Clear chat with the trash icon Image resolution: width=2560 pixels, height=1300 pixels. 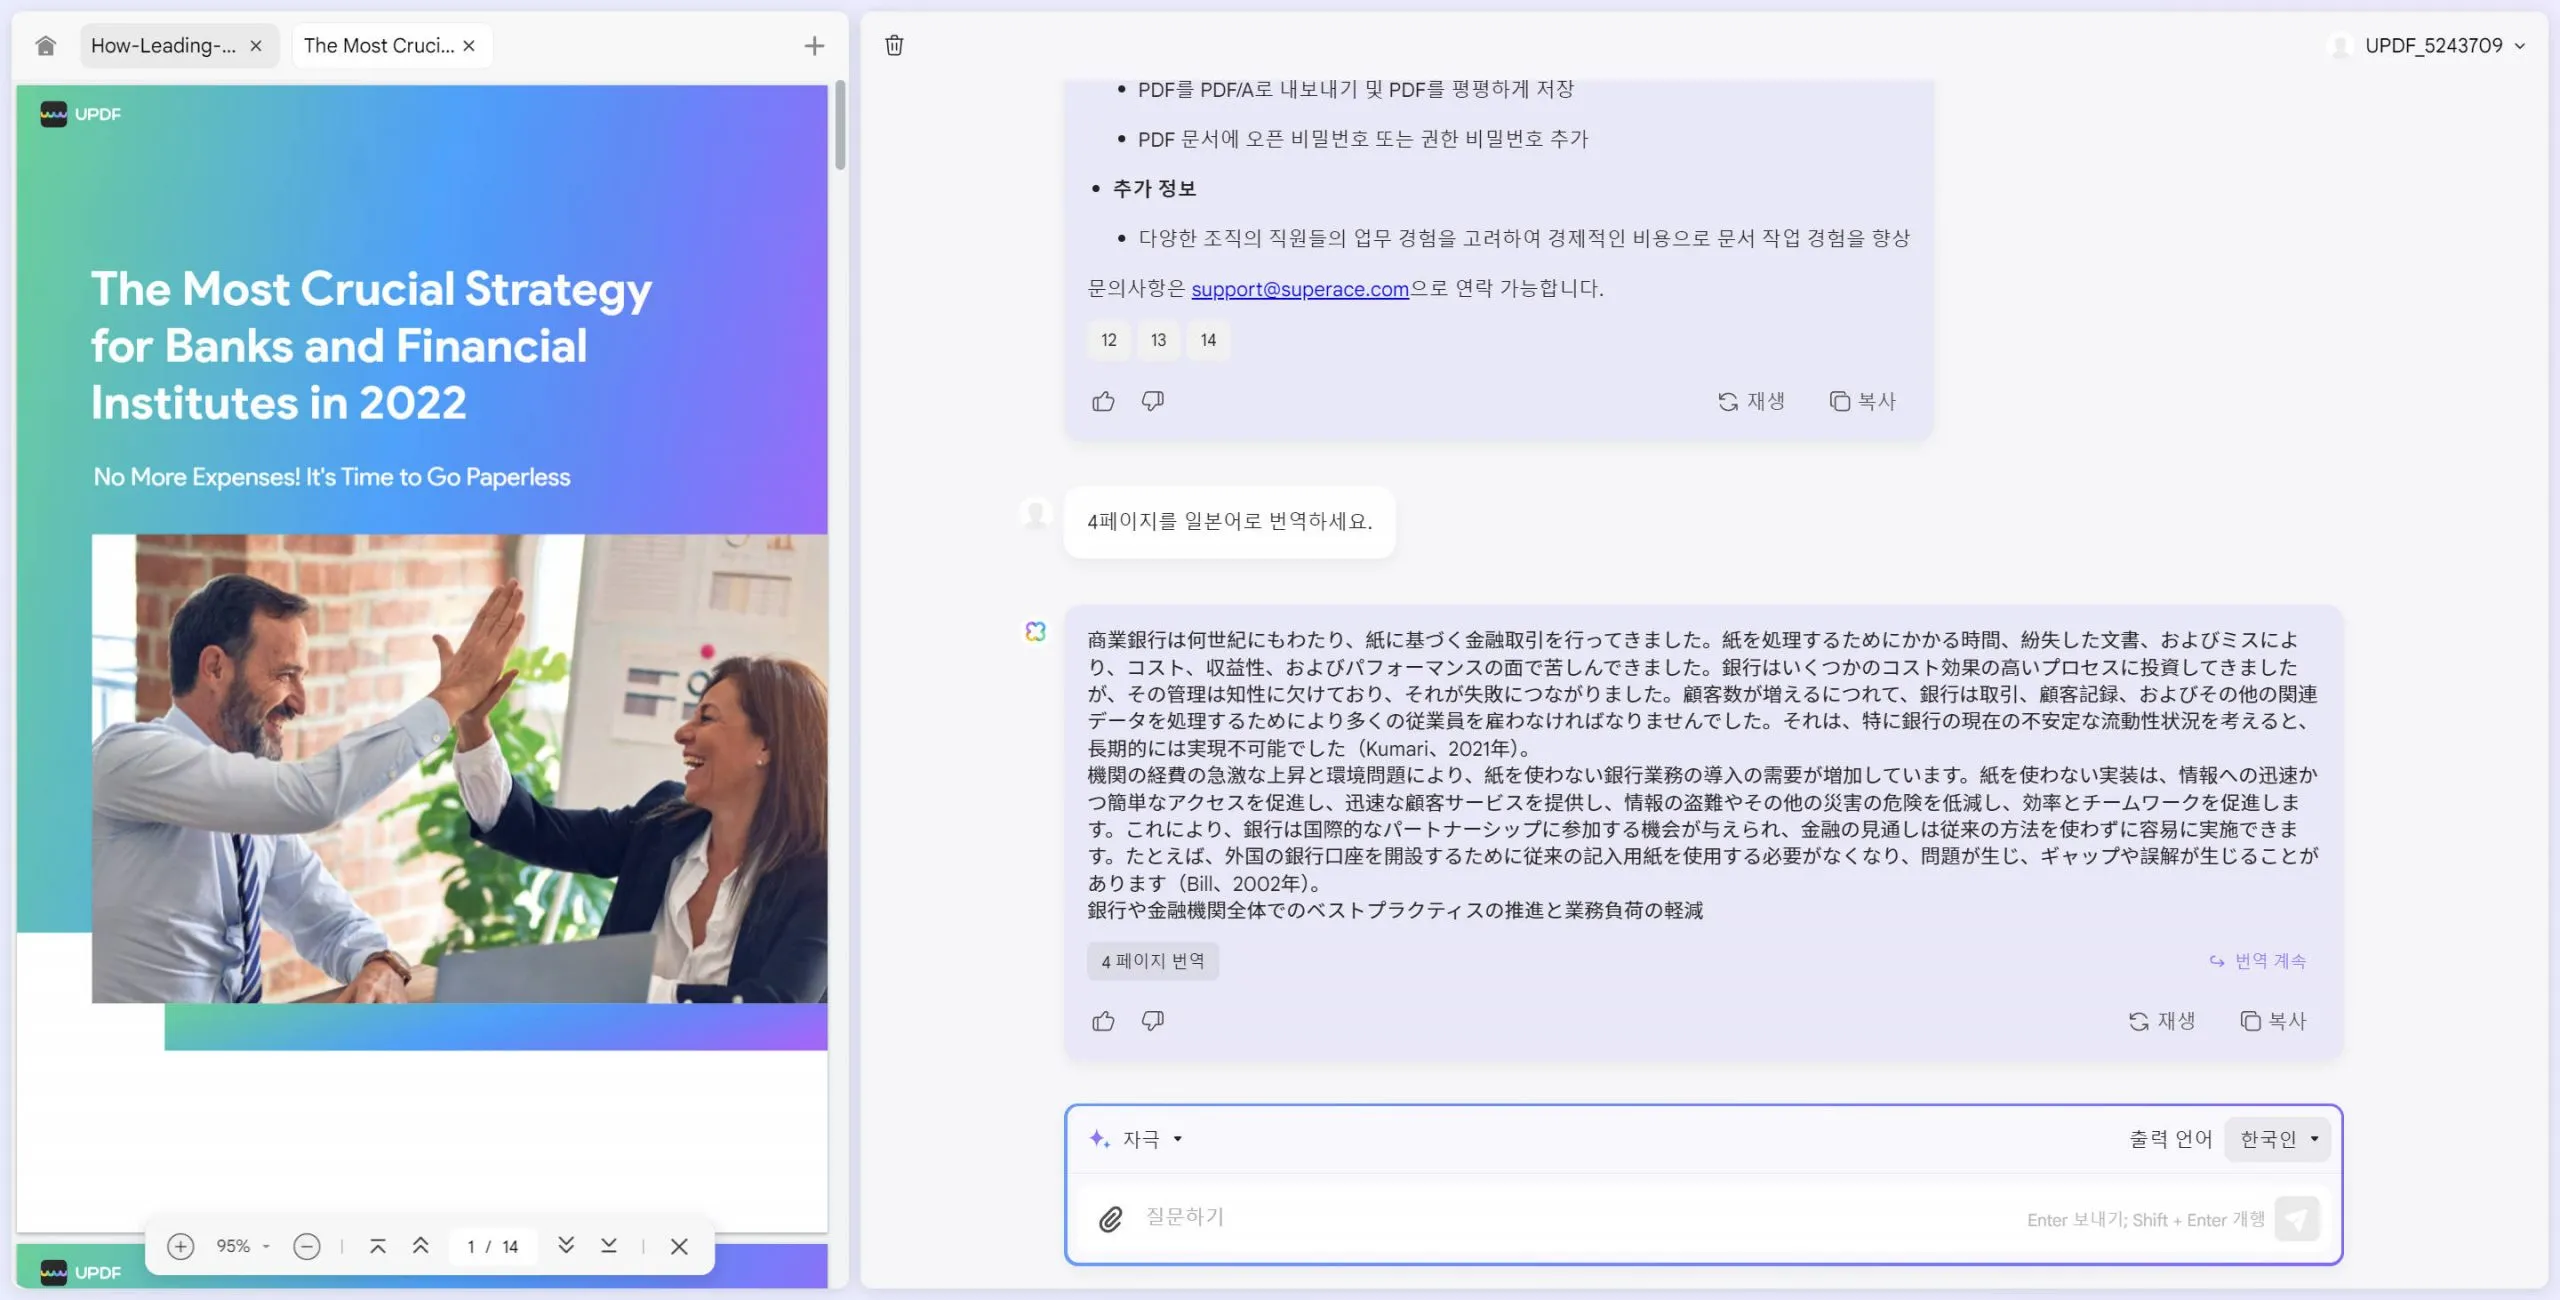click(x=894, y=45)
